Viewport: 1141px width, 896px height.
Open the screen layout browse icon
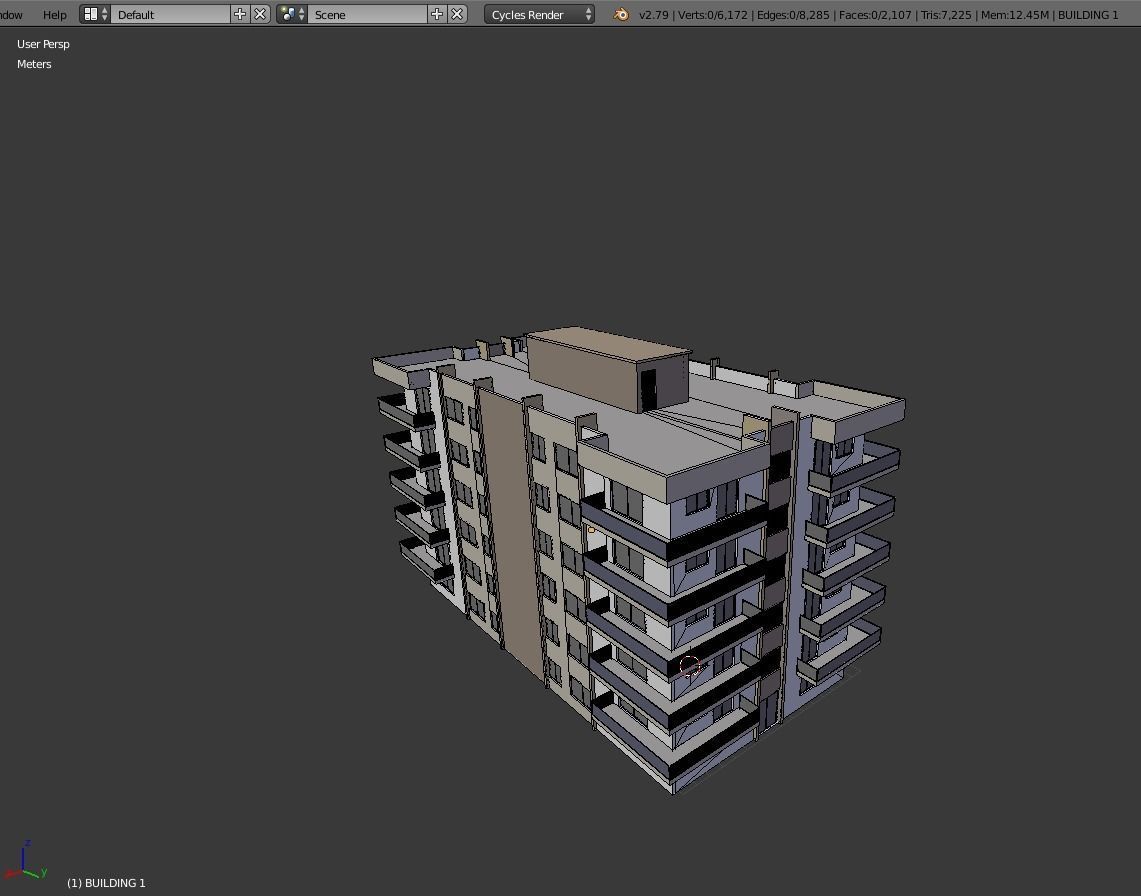(95, 14)
